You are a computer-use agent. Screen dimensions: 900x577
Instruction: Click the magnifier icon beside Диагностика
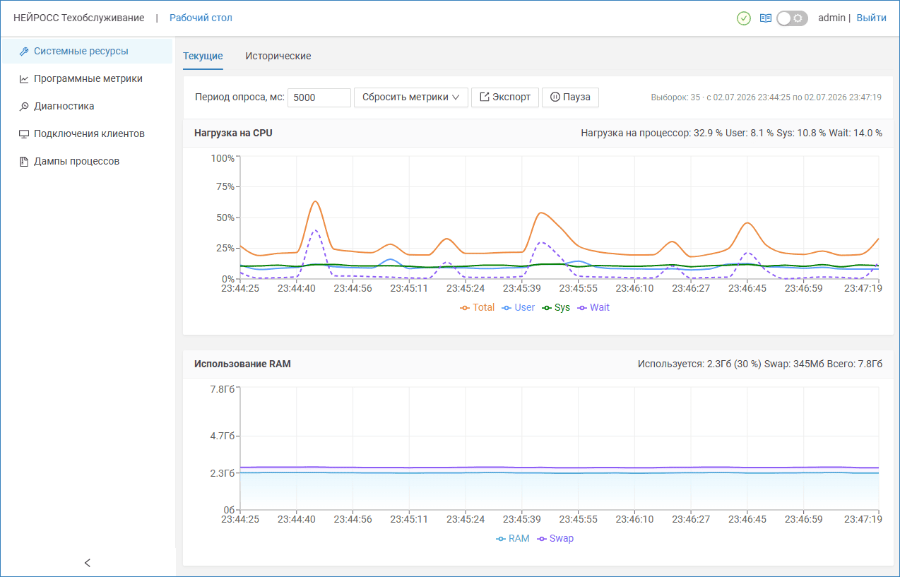click(x=24, y=106)
